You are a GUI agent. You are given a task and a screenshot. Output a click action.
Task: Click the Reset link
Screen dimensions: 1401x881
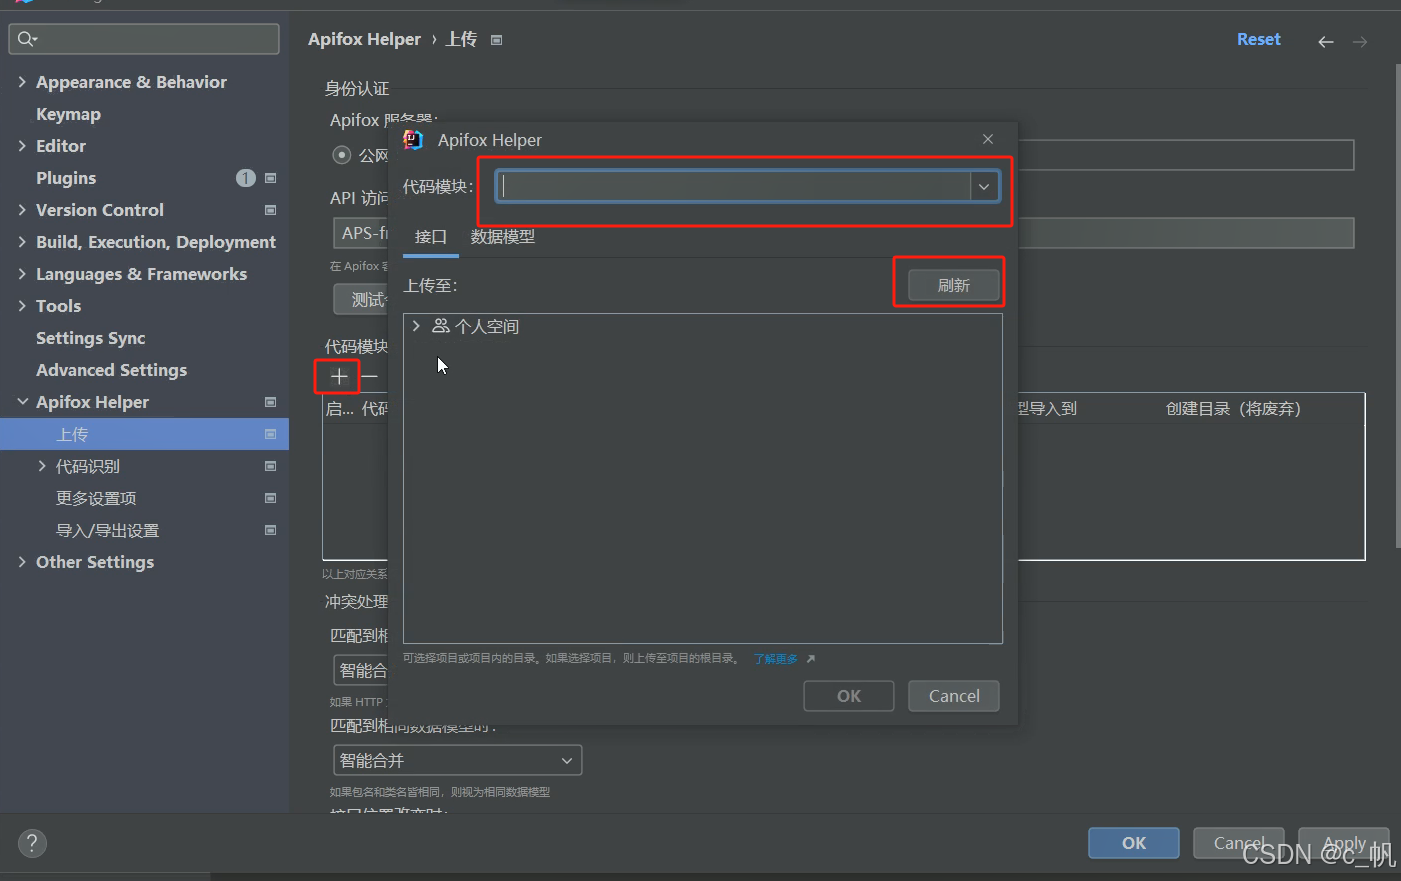click(x=1258, y=39)
